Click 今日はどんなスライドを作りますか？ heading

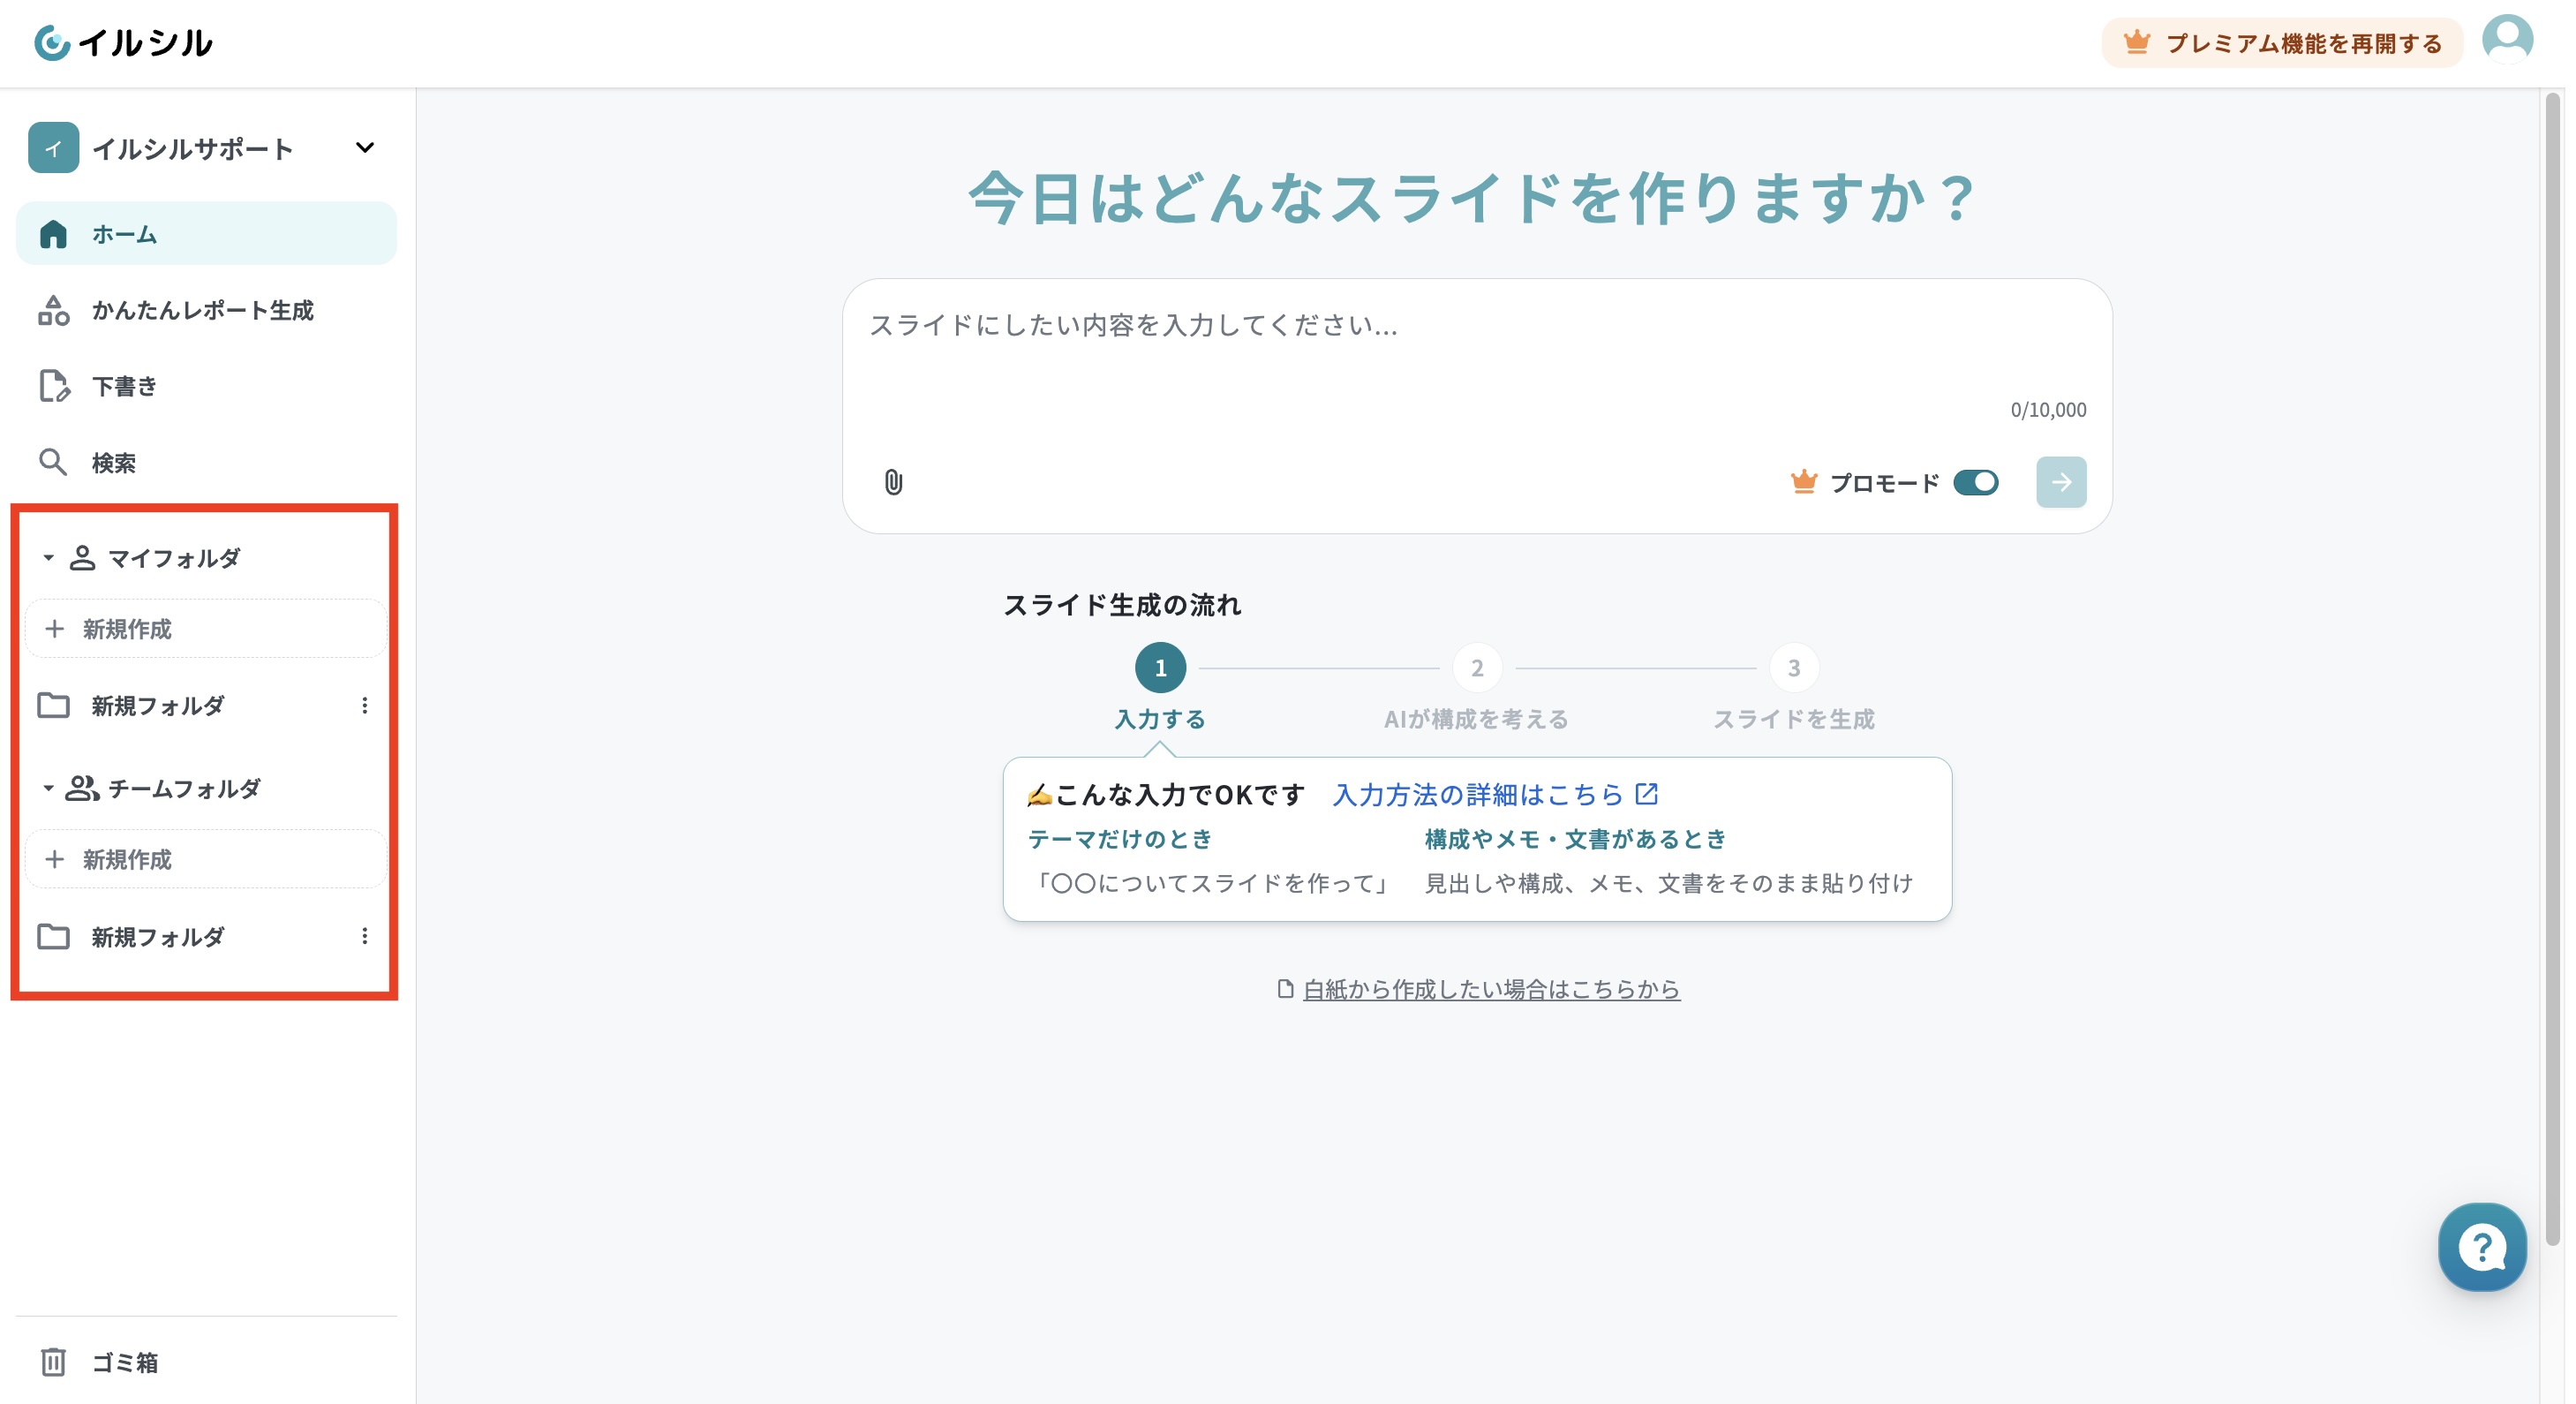click(1472, 198)
